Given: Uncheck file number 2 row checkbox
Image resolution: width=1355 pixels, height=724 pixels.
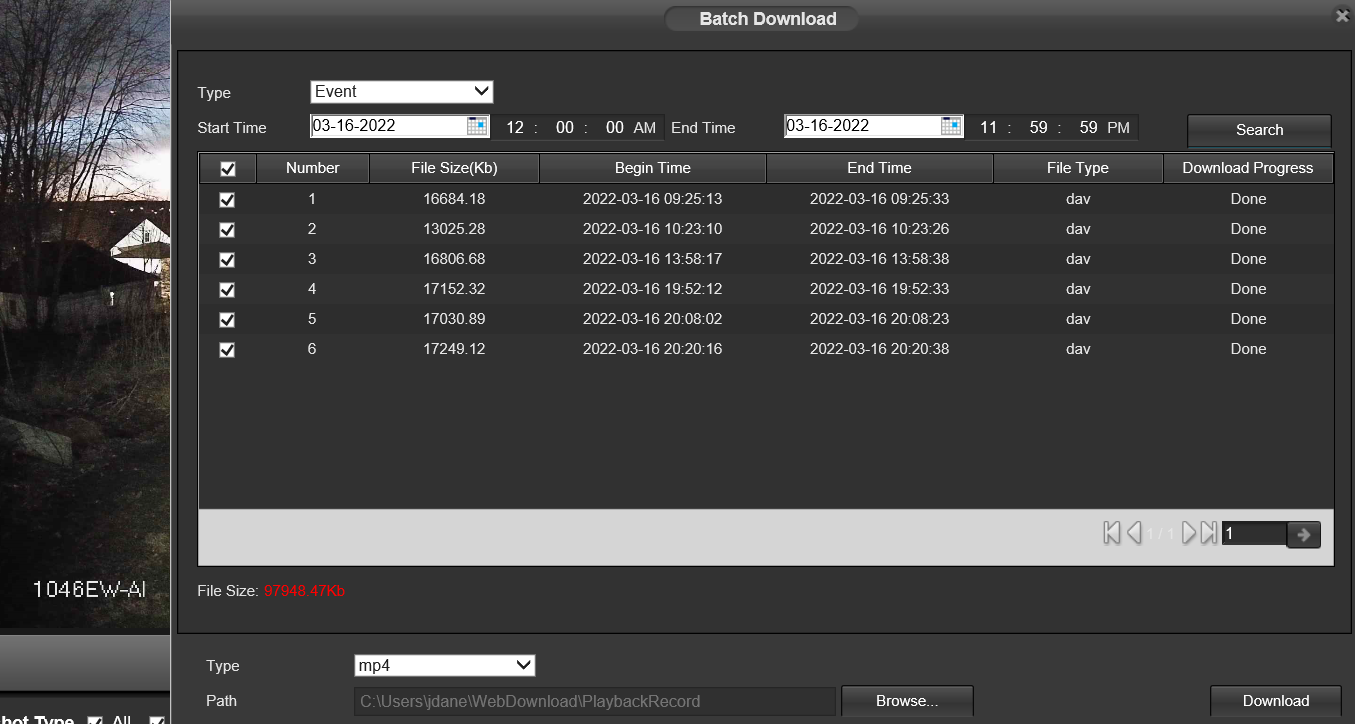Looking at the screenshot, I should coord(227,230).
